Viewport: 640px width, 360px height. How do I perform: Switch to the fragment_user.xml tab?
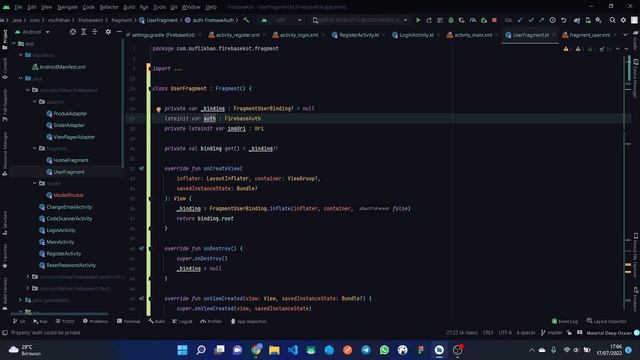(x=589, y=35)
